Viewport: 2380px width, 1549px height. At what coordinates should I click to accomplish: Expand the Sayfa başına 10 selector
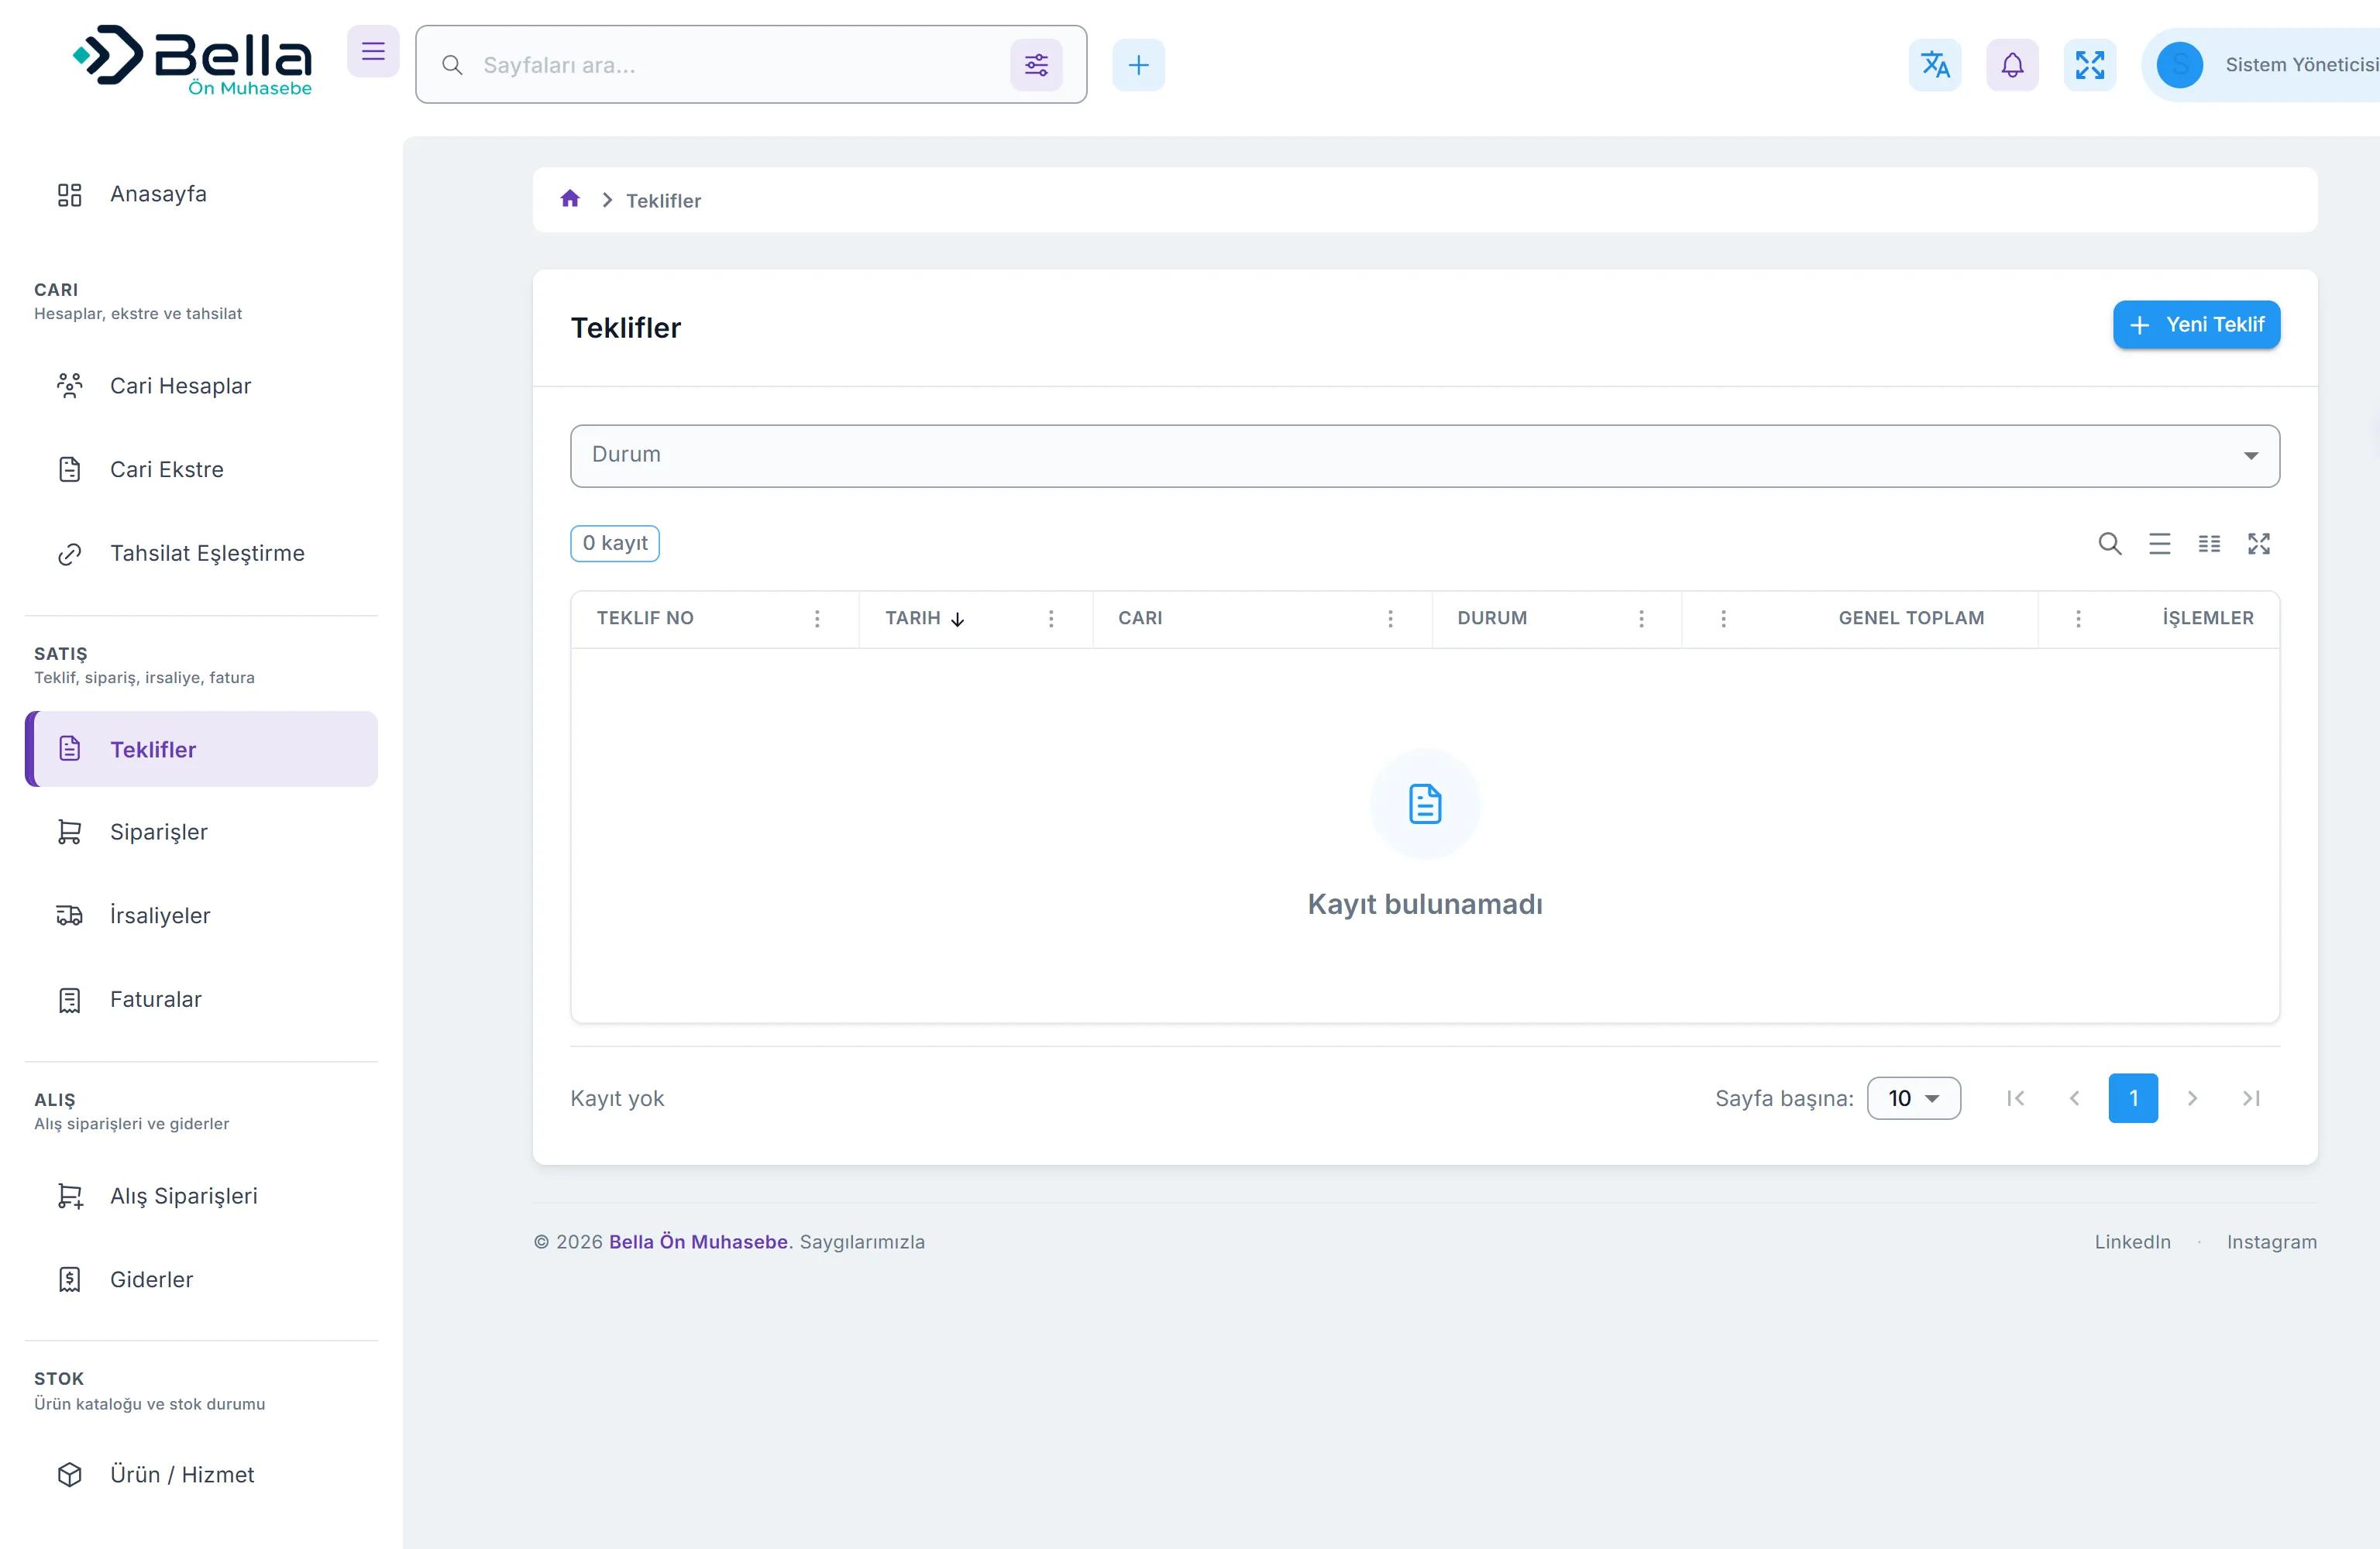tap(1913, 1098)
